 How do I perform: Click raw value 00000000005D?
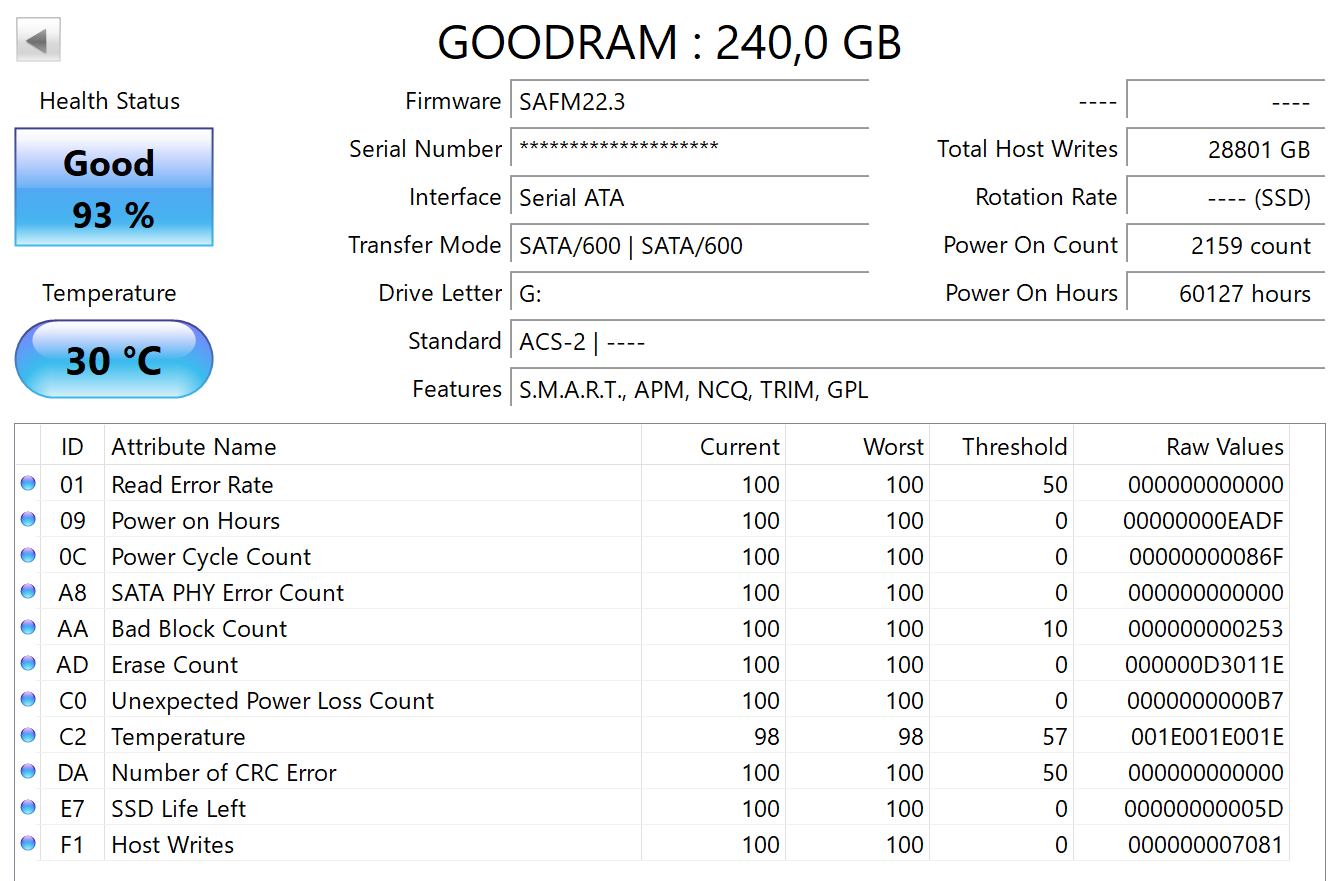[1204, 809]
